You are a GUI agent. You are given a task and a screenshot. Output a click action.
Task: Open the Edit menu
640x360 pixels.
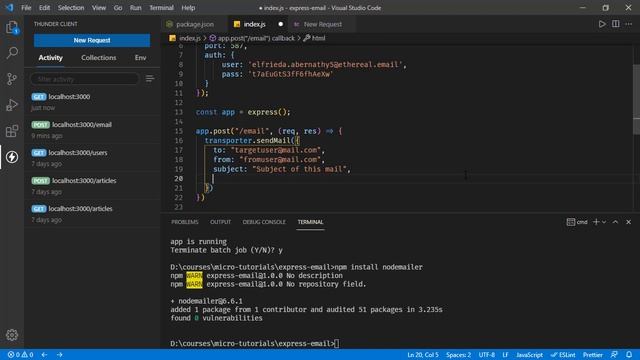(44, 8)
